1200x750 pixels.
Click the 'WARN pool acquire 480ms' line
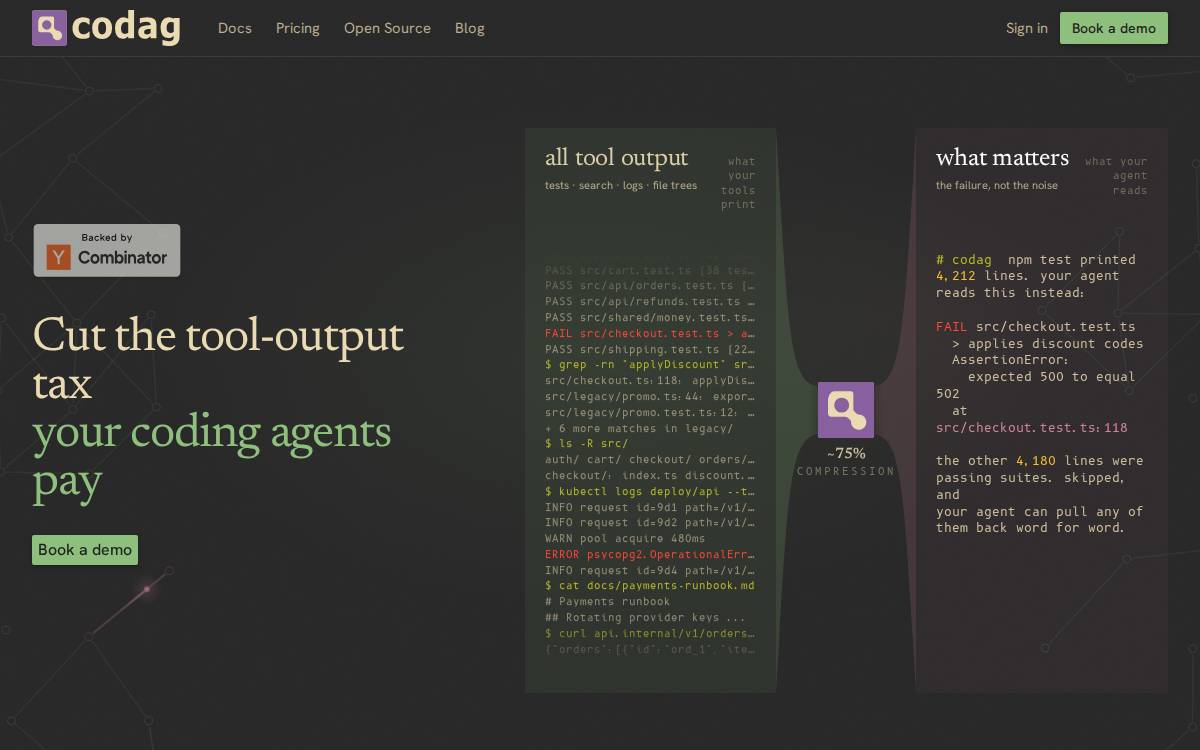(x=627, y=539)
